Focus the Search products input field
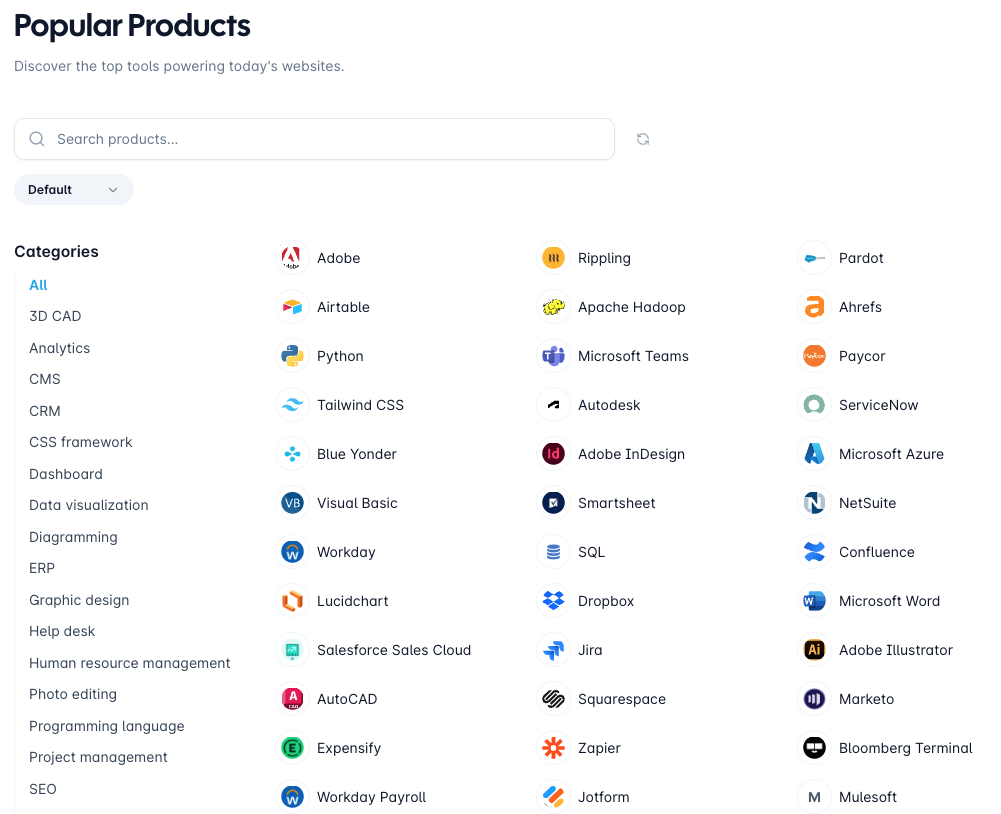The image size is (1001, 814). click(x=314, y=139)
